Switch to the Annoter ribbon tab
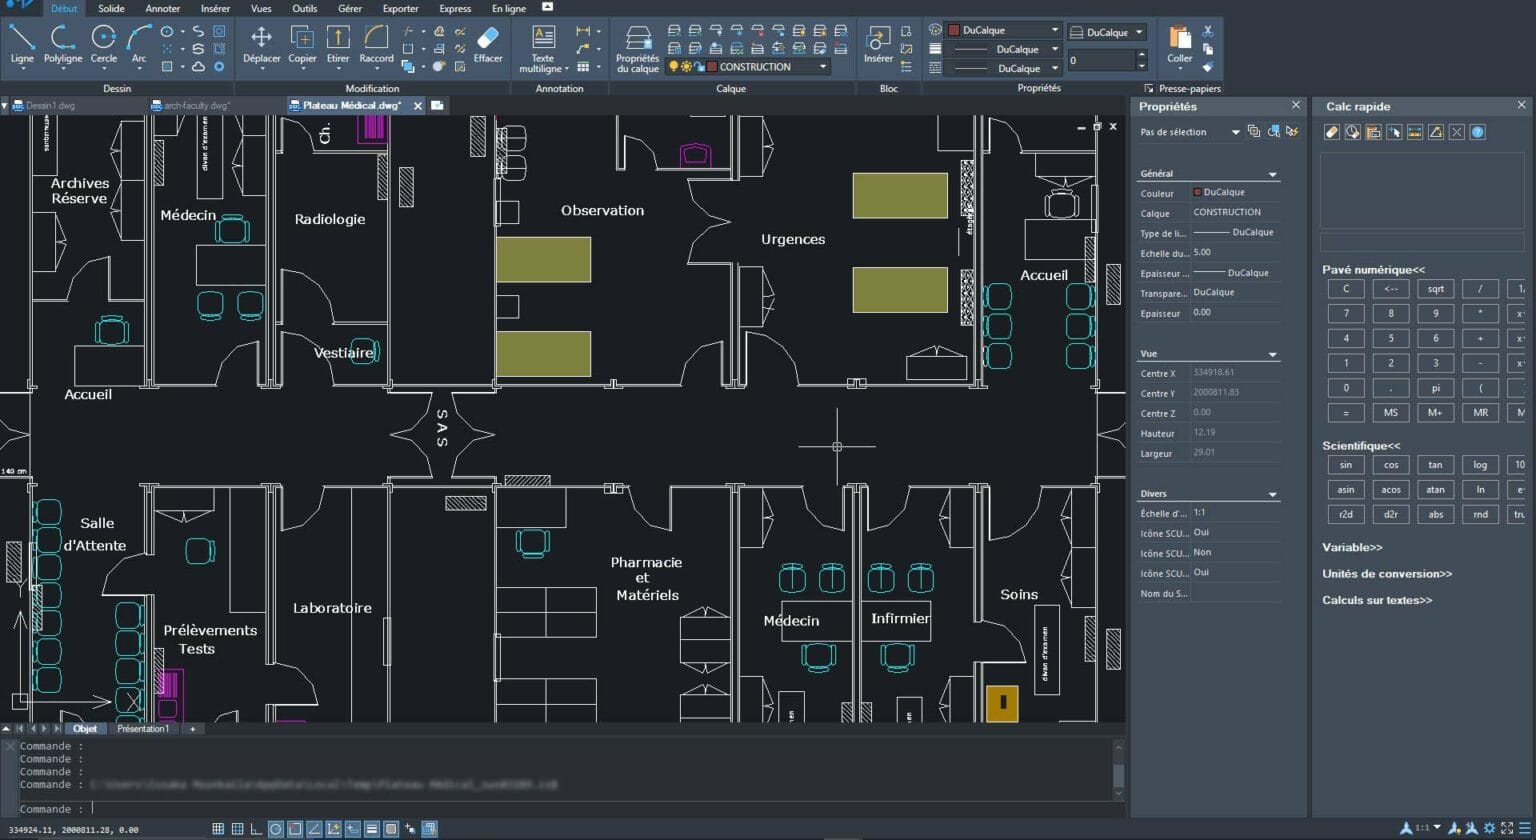 (x=162, y=8)
